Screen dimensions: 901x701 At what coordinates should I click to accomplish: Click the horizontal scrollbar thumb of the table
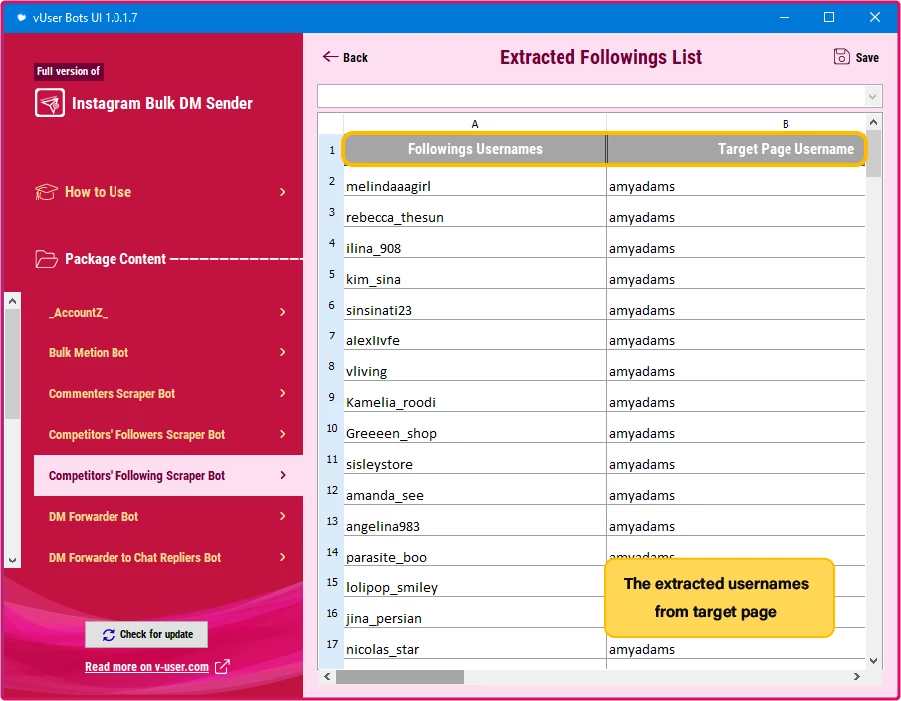tap(400, 677)
